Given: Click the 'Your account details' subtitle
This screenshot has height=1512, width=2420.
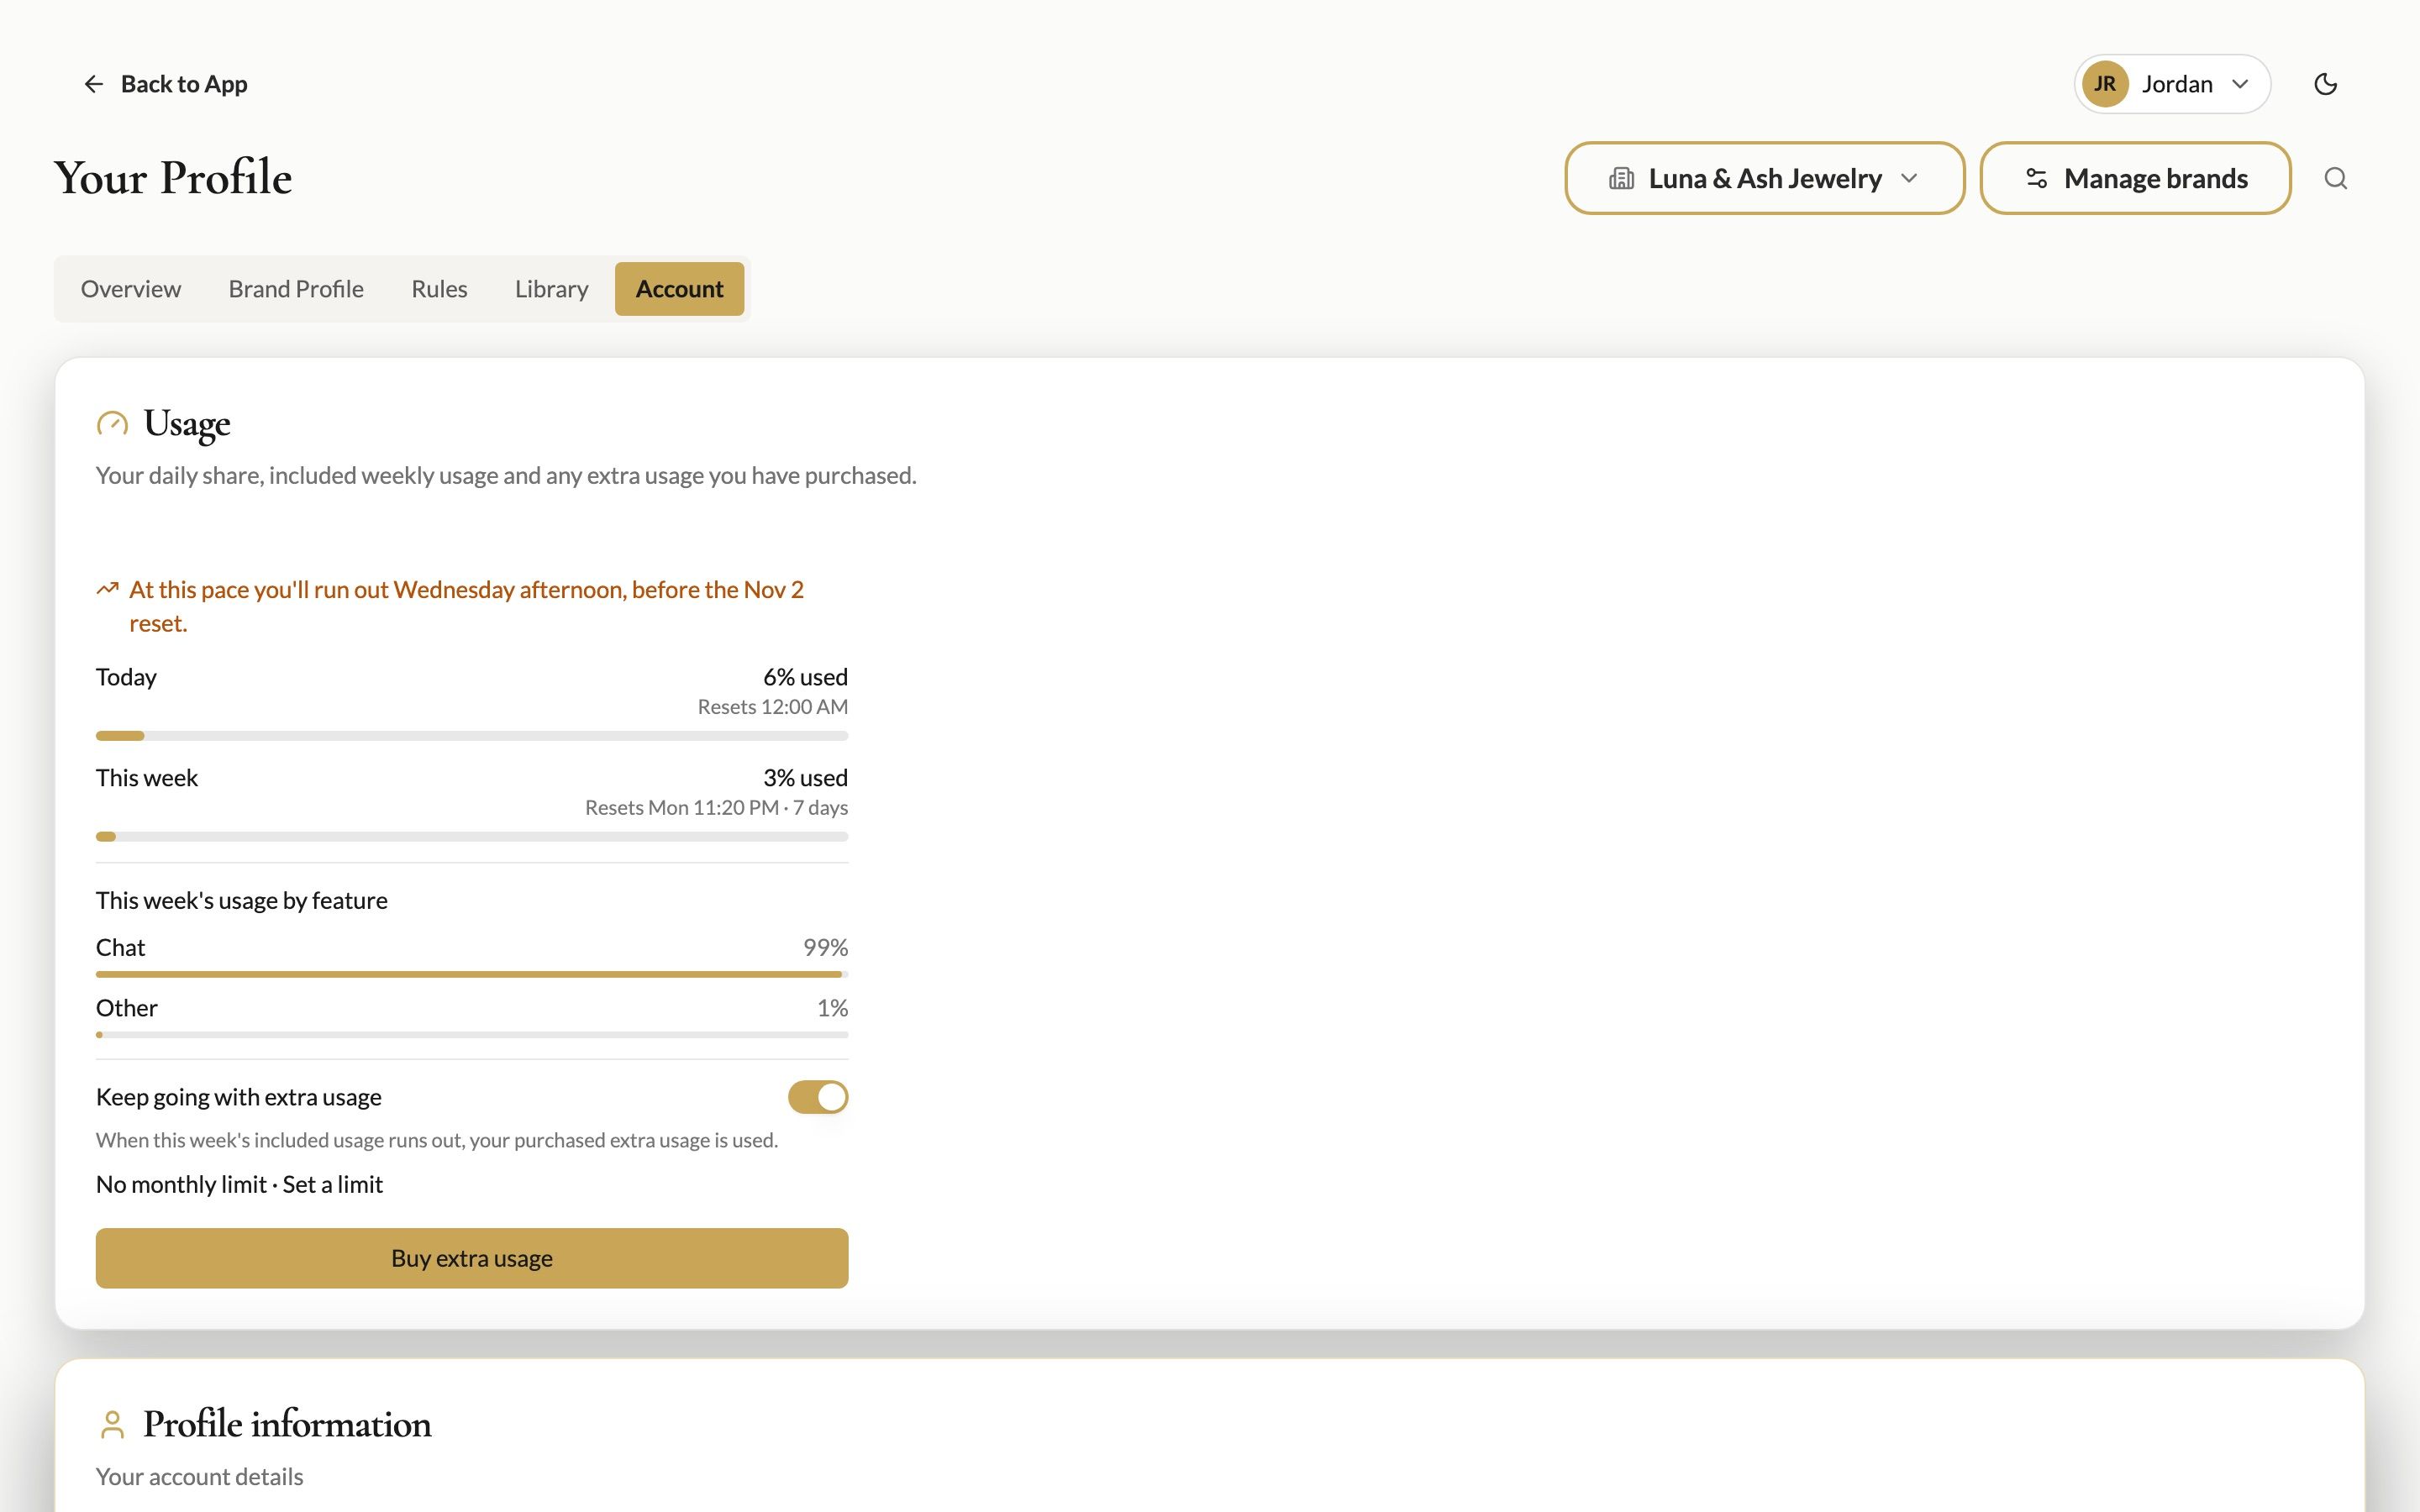Looking at the screenshot, I should (199, 1477).
